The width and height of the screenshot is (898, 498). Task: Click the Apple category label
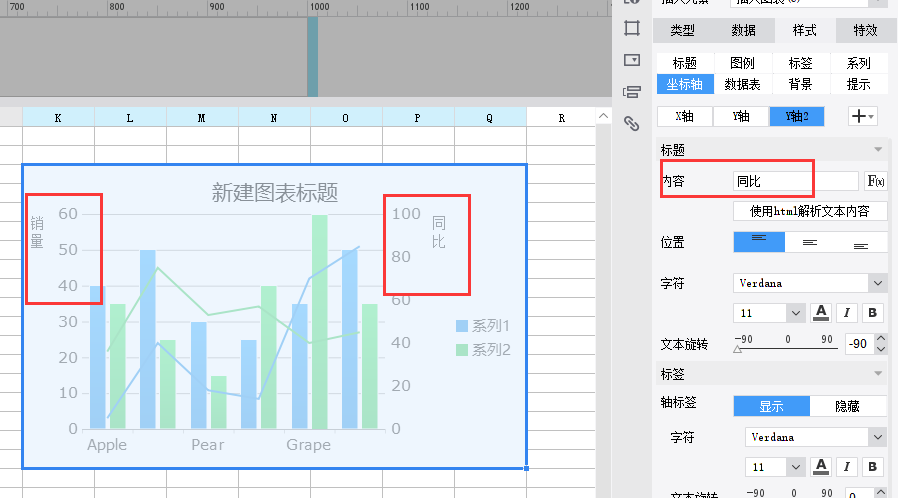pyautogui.click(x=107, y=445)
